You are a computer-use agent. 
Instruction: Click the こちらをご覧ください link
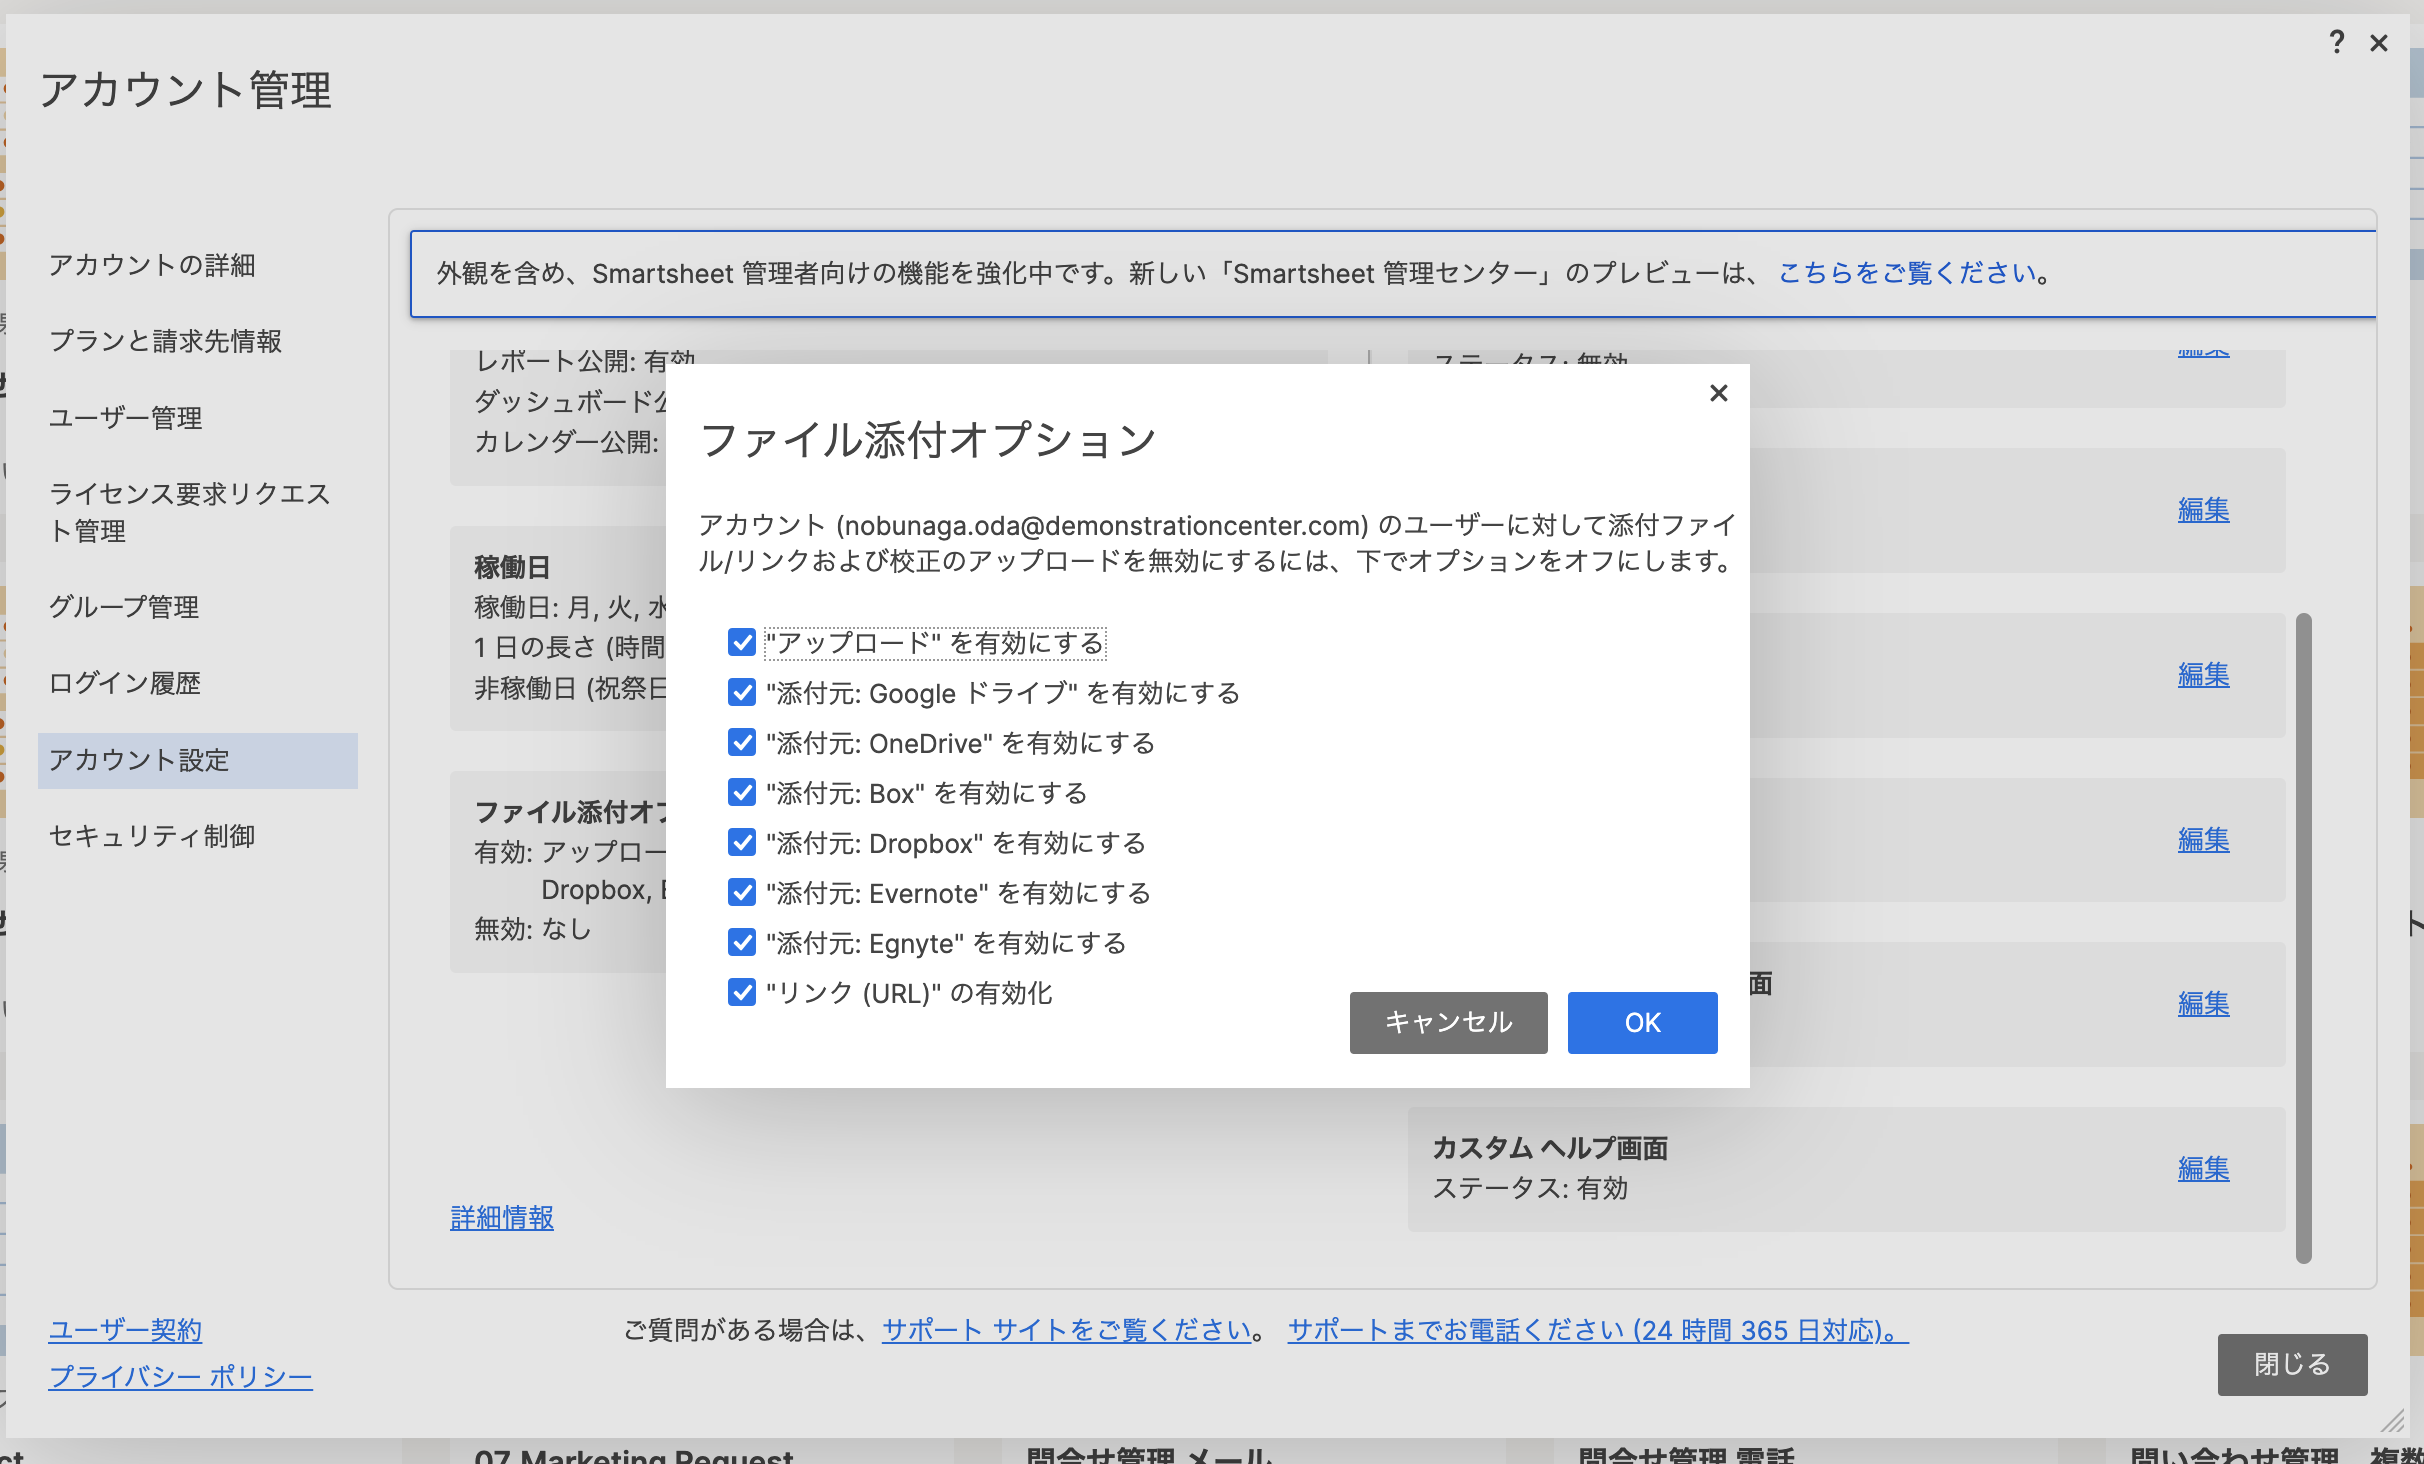point(1907,273)
